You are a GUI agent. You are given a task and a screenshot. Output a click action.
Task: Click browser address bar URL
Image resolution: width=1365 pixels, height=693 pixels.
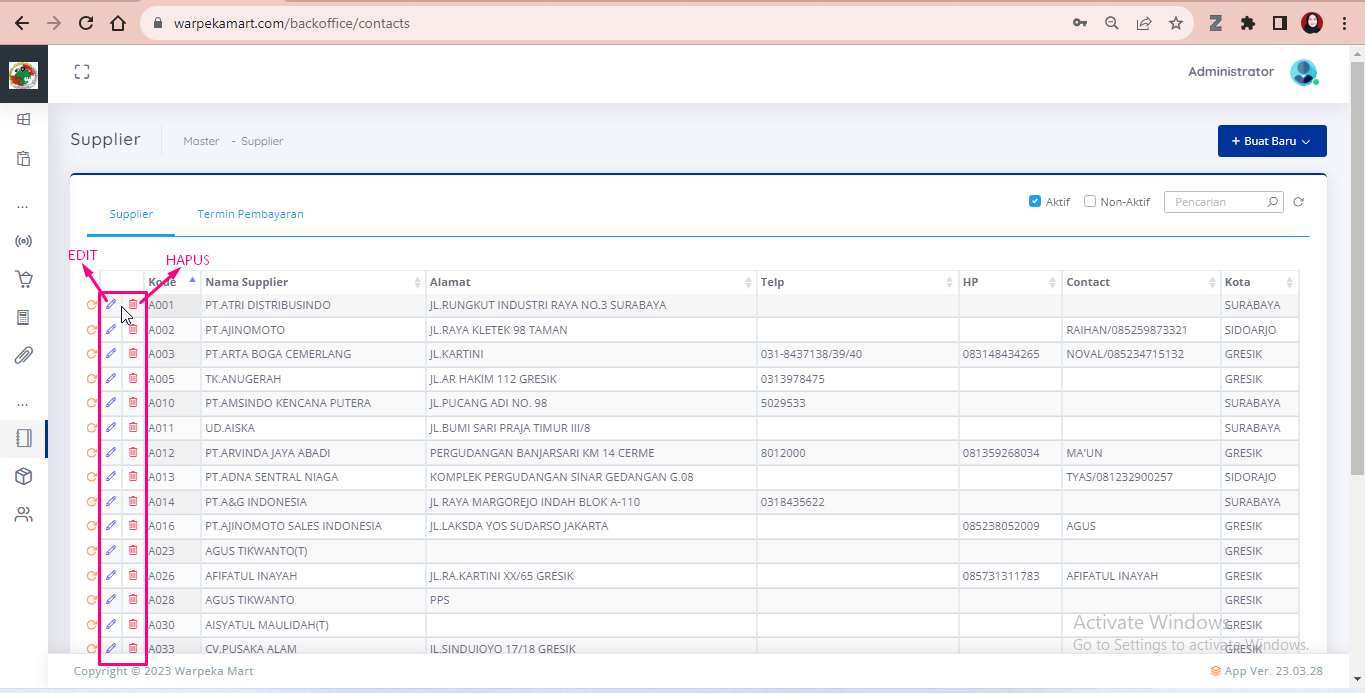292,23
